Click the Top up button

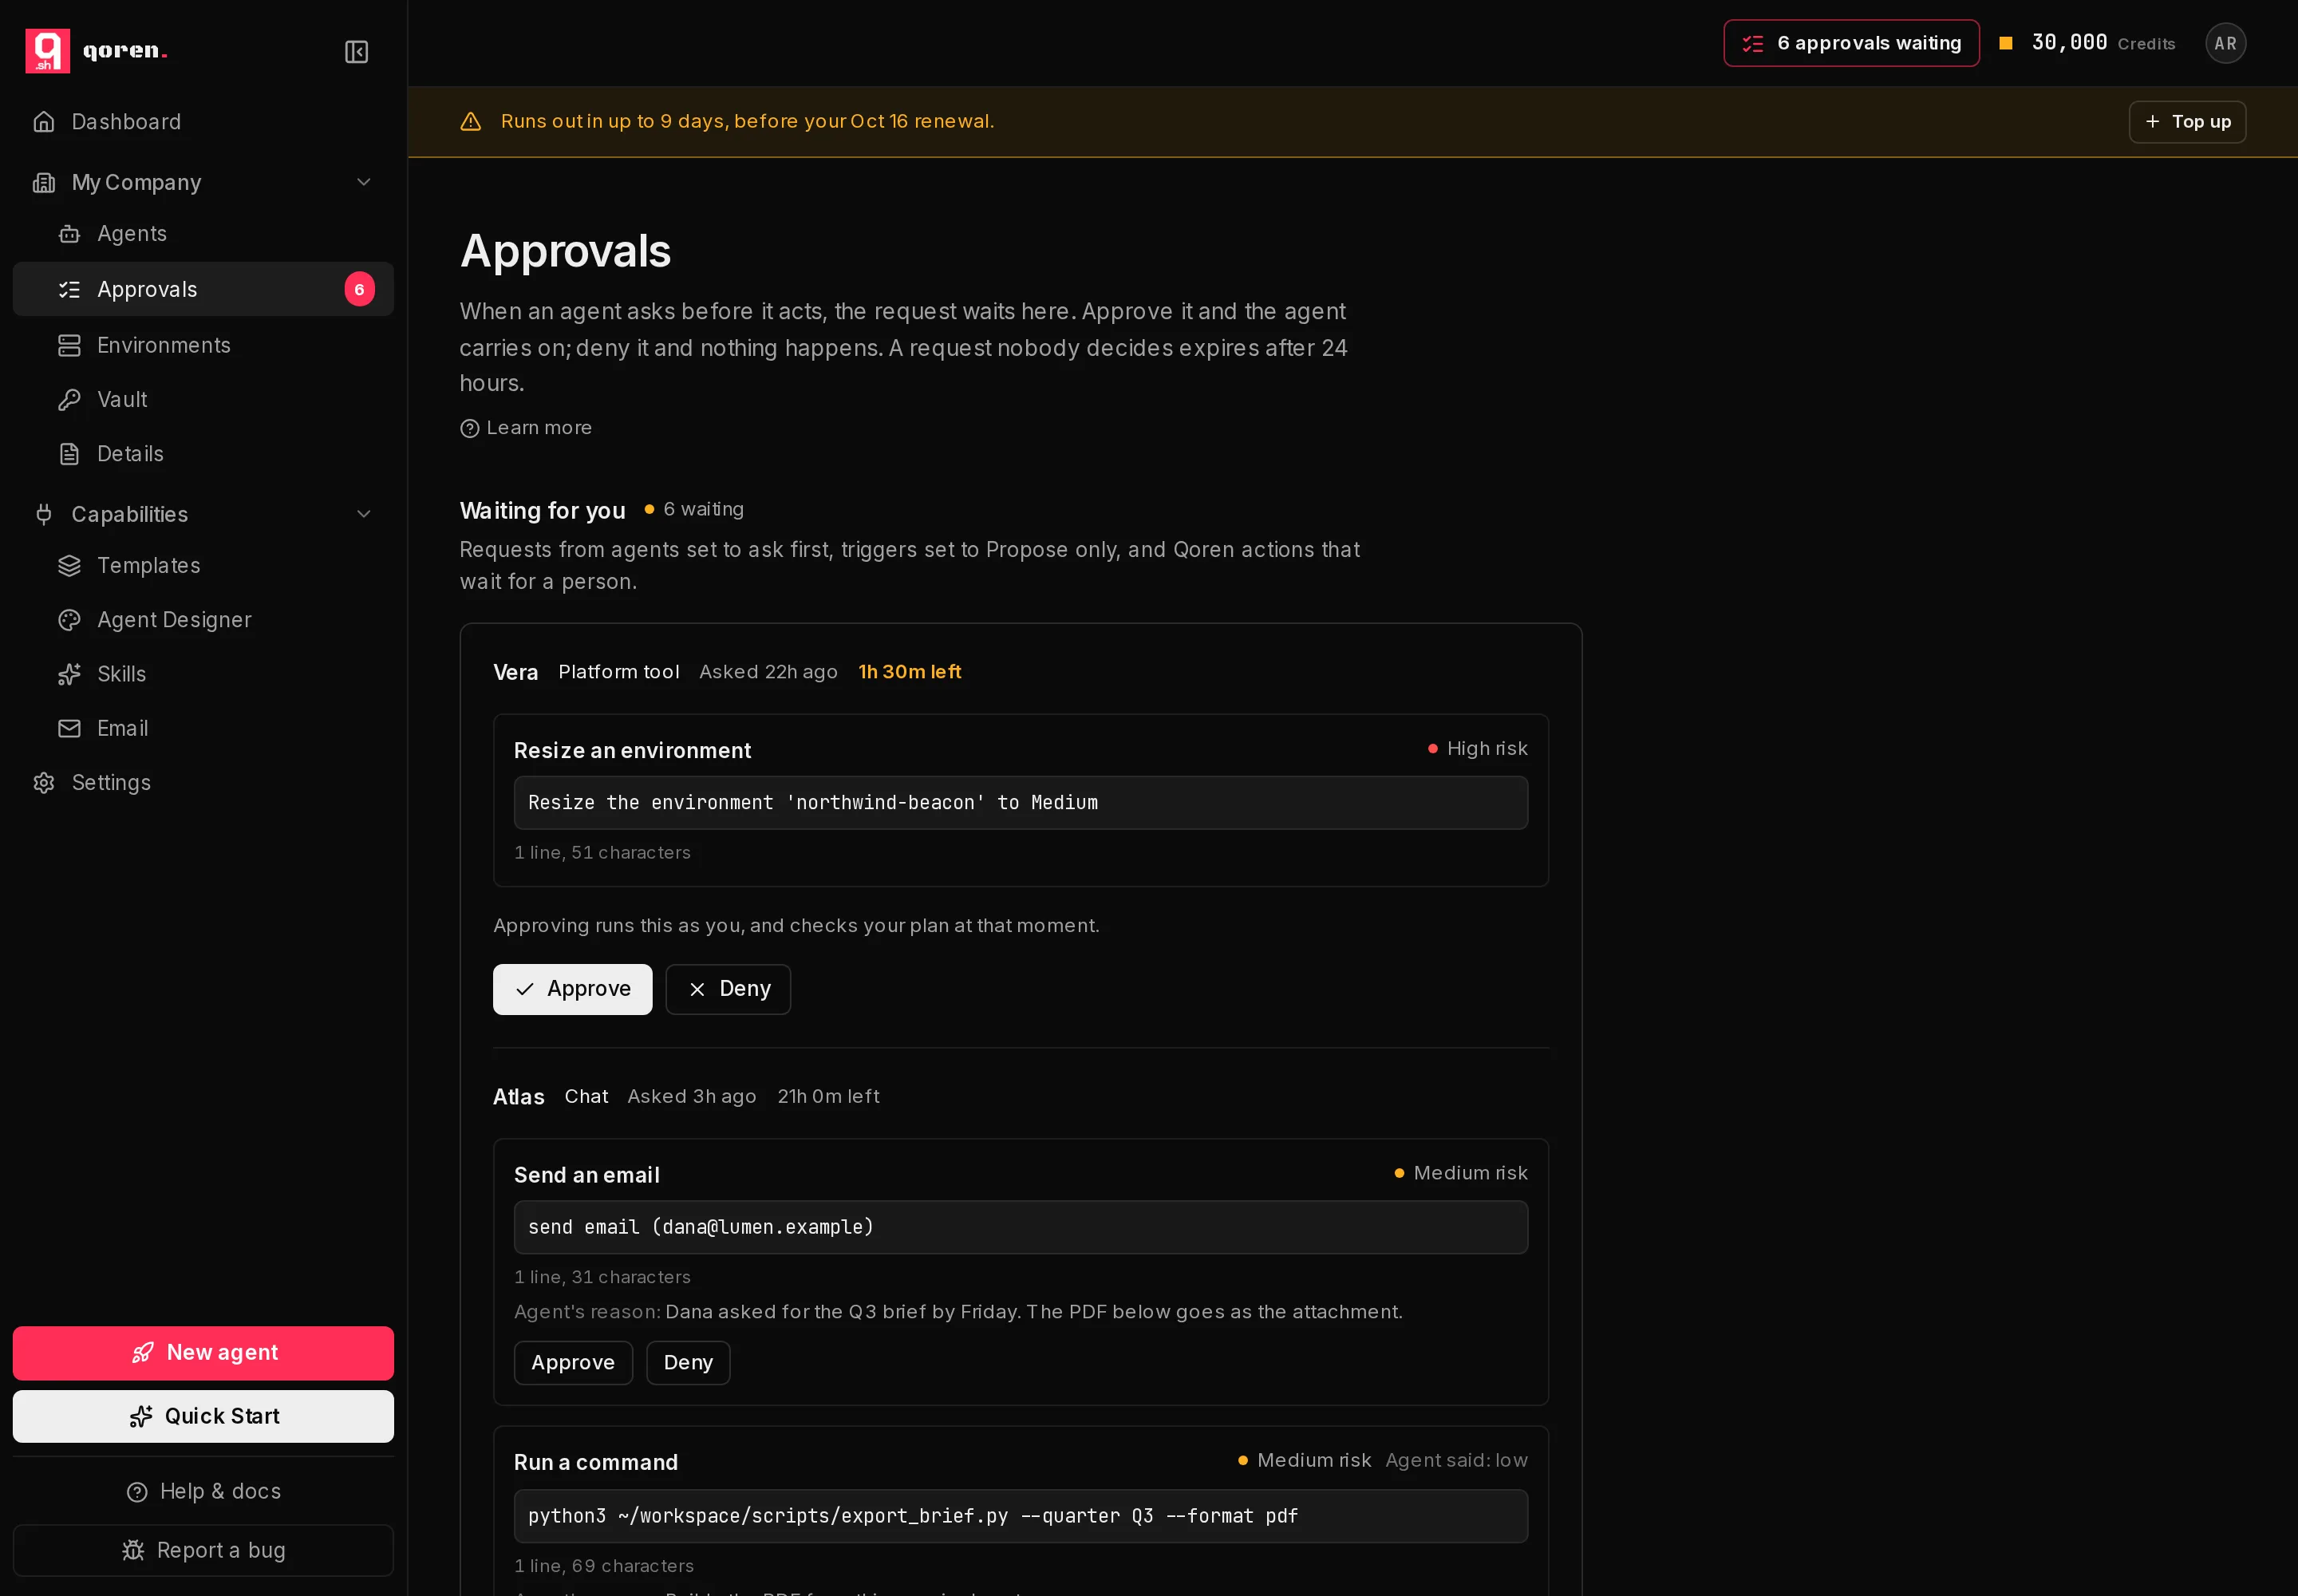2186,122
